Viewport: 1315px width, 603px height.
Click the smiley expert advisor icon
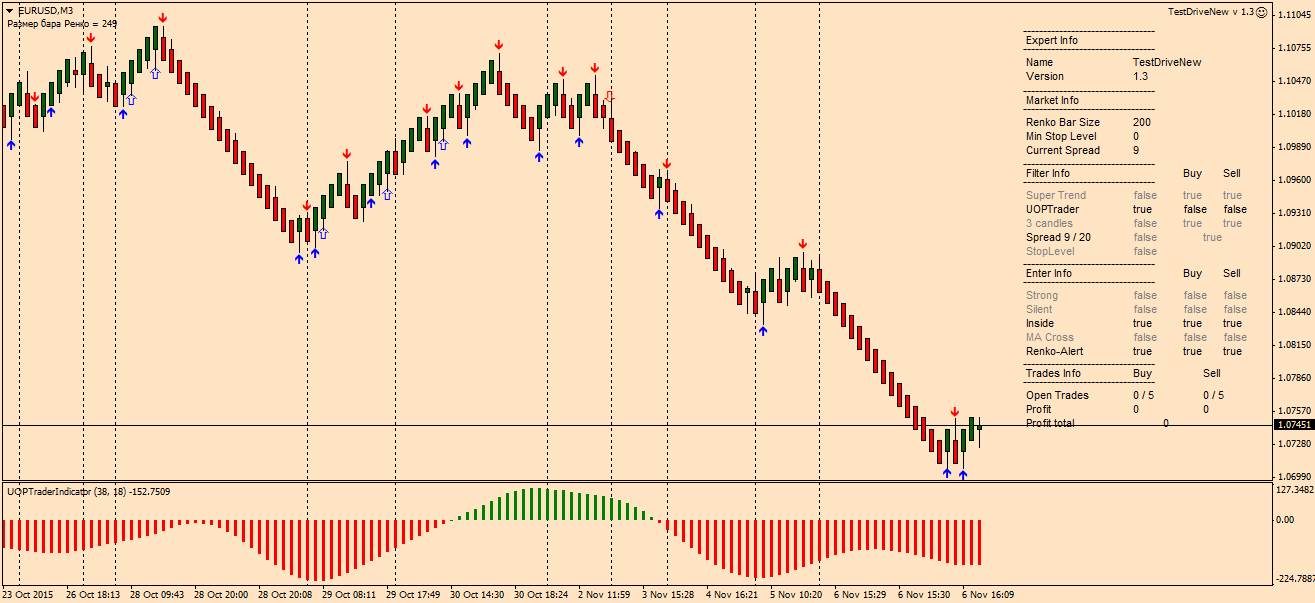[x=1261, y=12]
